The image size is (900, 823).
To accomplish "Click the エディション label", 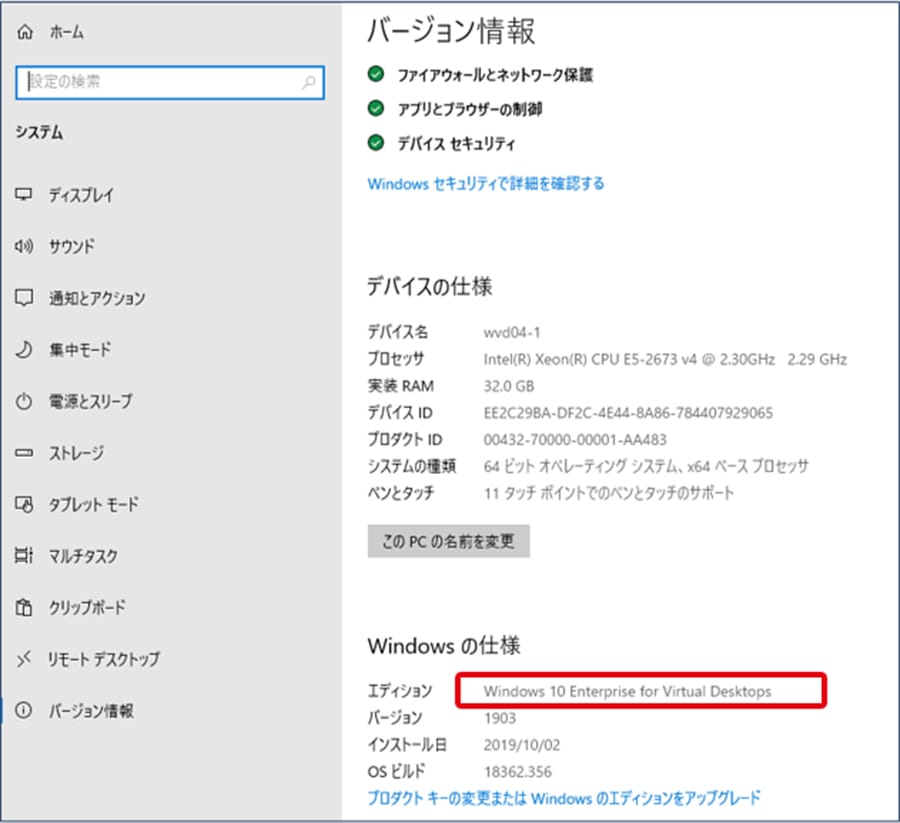I will click(x=400, y=691).
